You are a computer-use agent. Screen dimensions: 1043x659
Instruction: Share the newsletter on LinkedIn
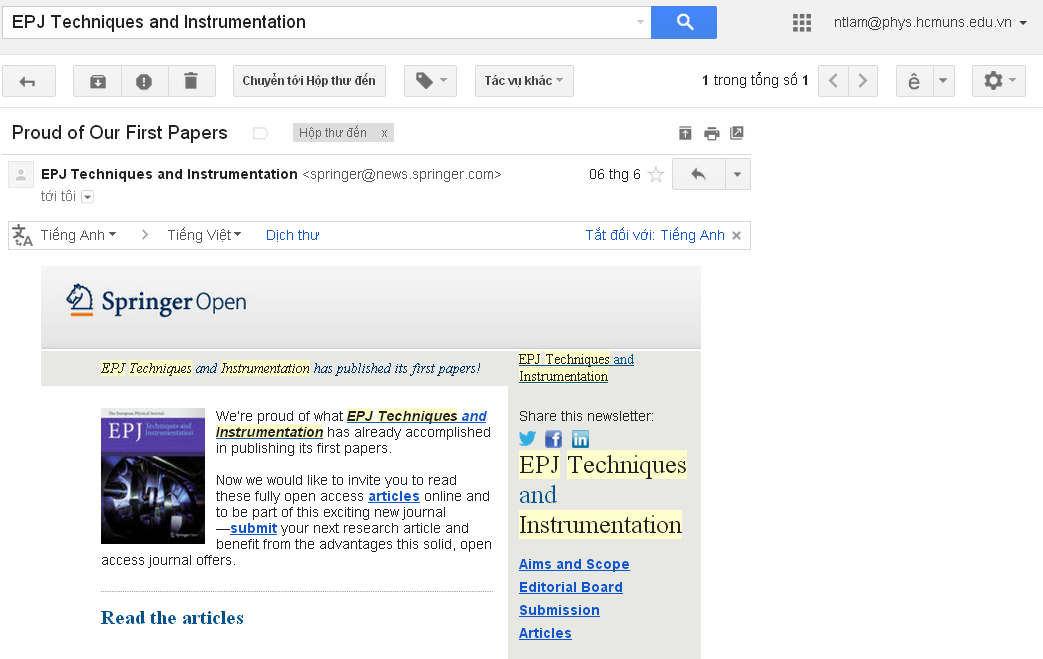coord(580,439)
